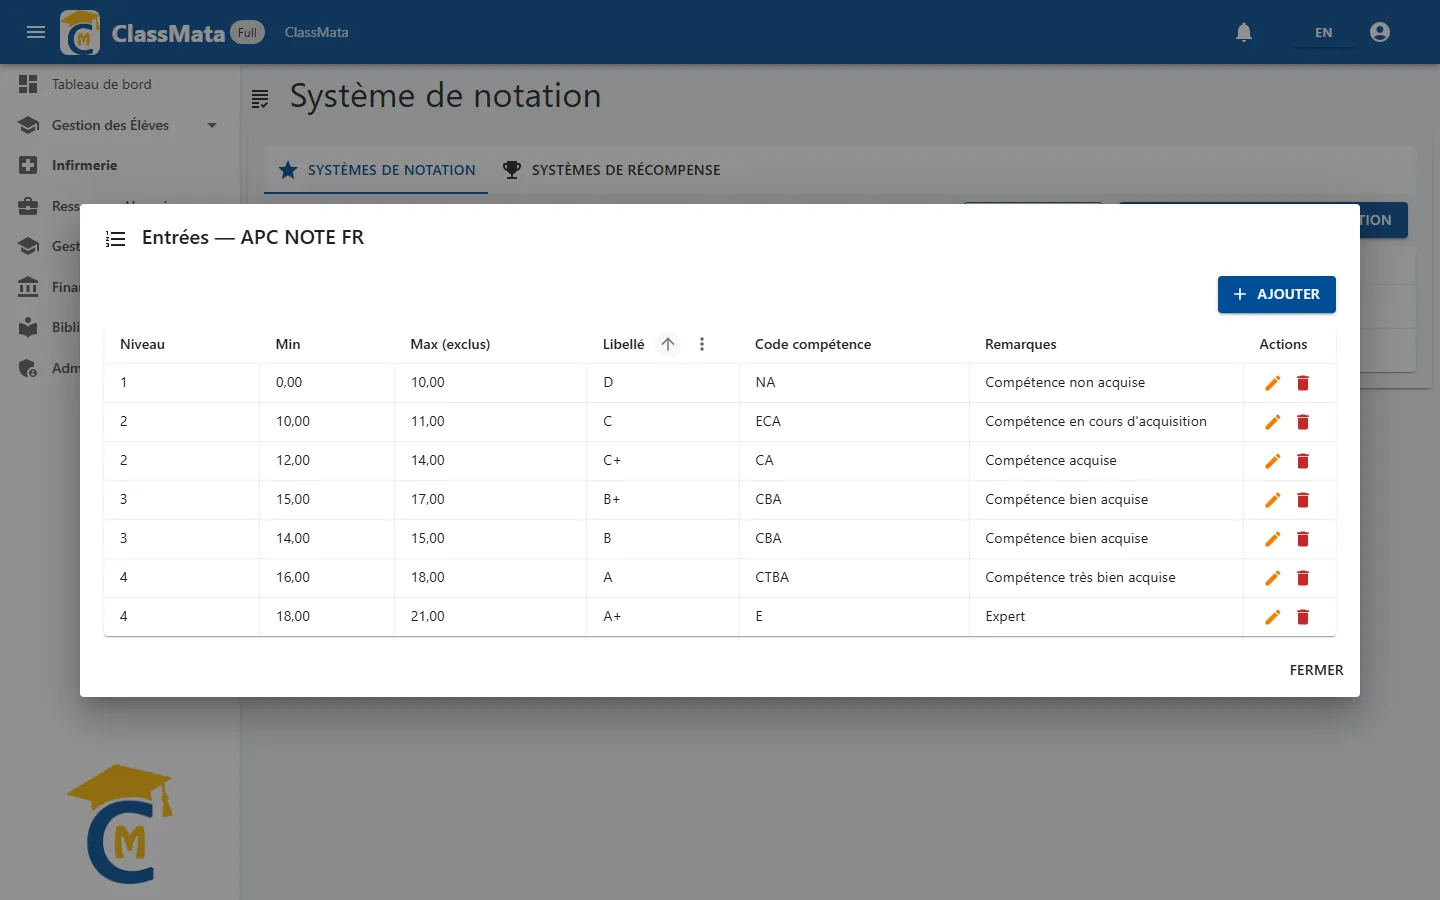Image resolution: width=1440 pixels, height=900 pixels.
Task: Click the 'Expert' remark cell
Action: 1106,617
